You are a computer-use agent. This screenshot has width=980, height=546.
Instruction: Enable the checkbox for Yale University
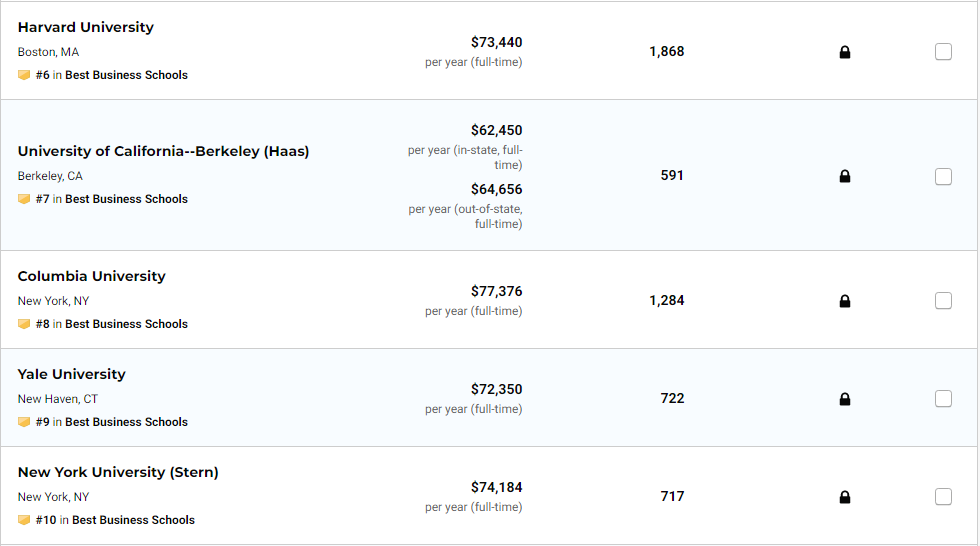pos(943,399)
